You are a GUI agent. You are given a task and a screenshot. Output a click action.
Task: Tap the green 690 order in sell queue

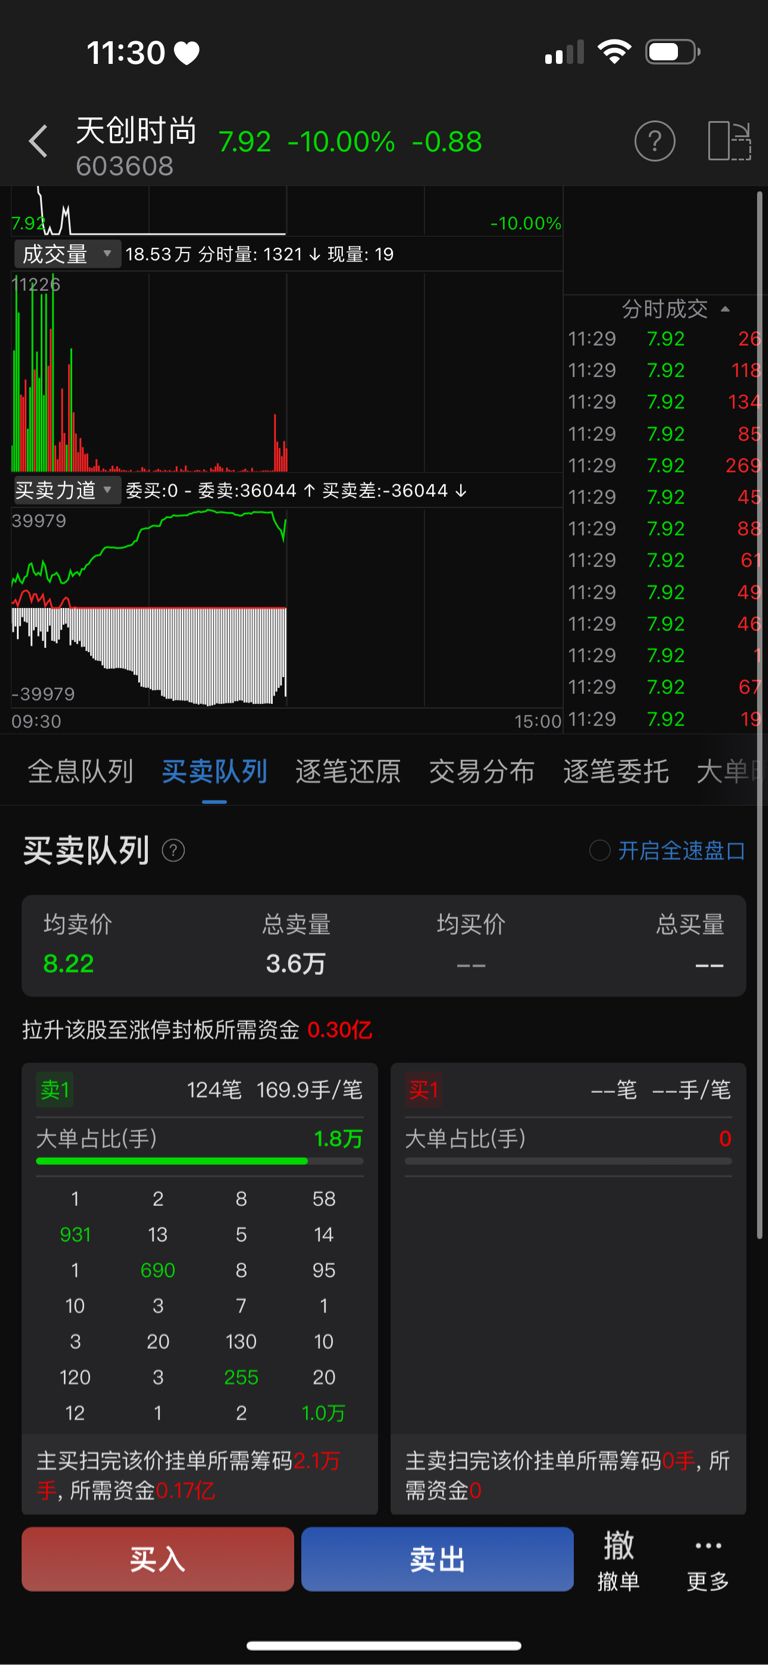pyautogui.click(x=158, y=1270)
